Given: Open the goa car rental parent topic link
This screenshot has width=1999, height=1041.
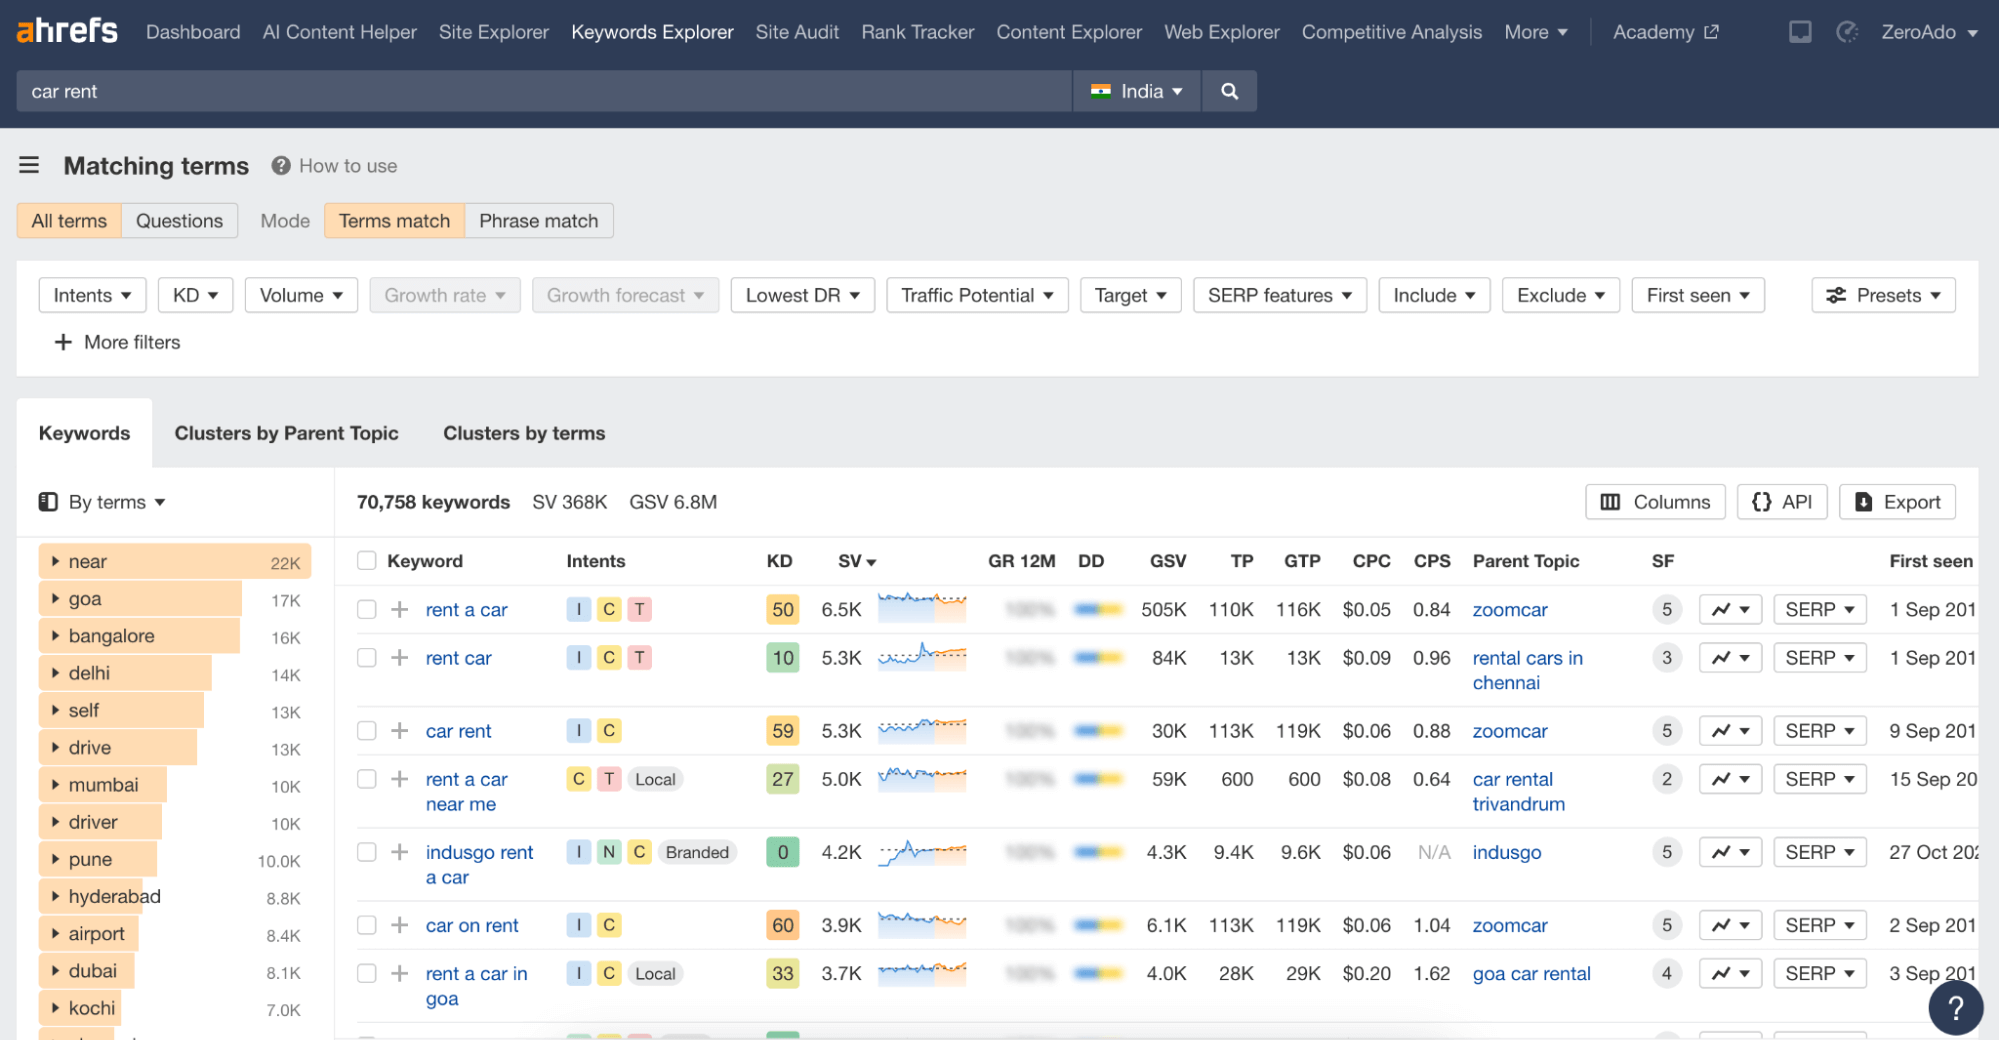Looking at the screenshot, I should point(1531,973).
